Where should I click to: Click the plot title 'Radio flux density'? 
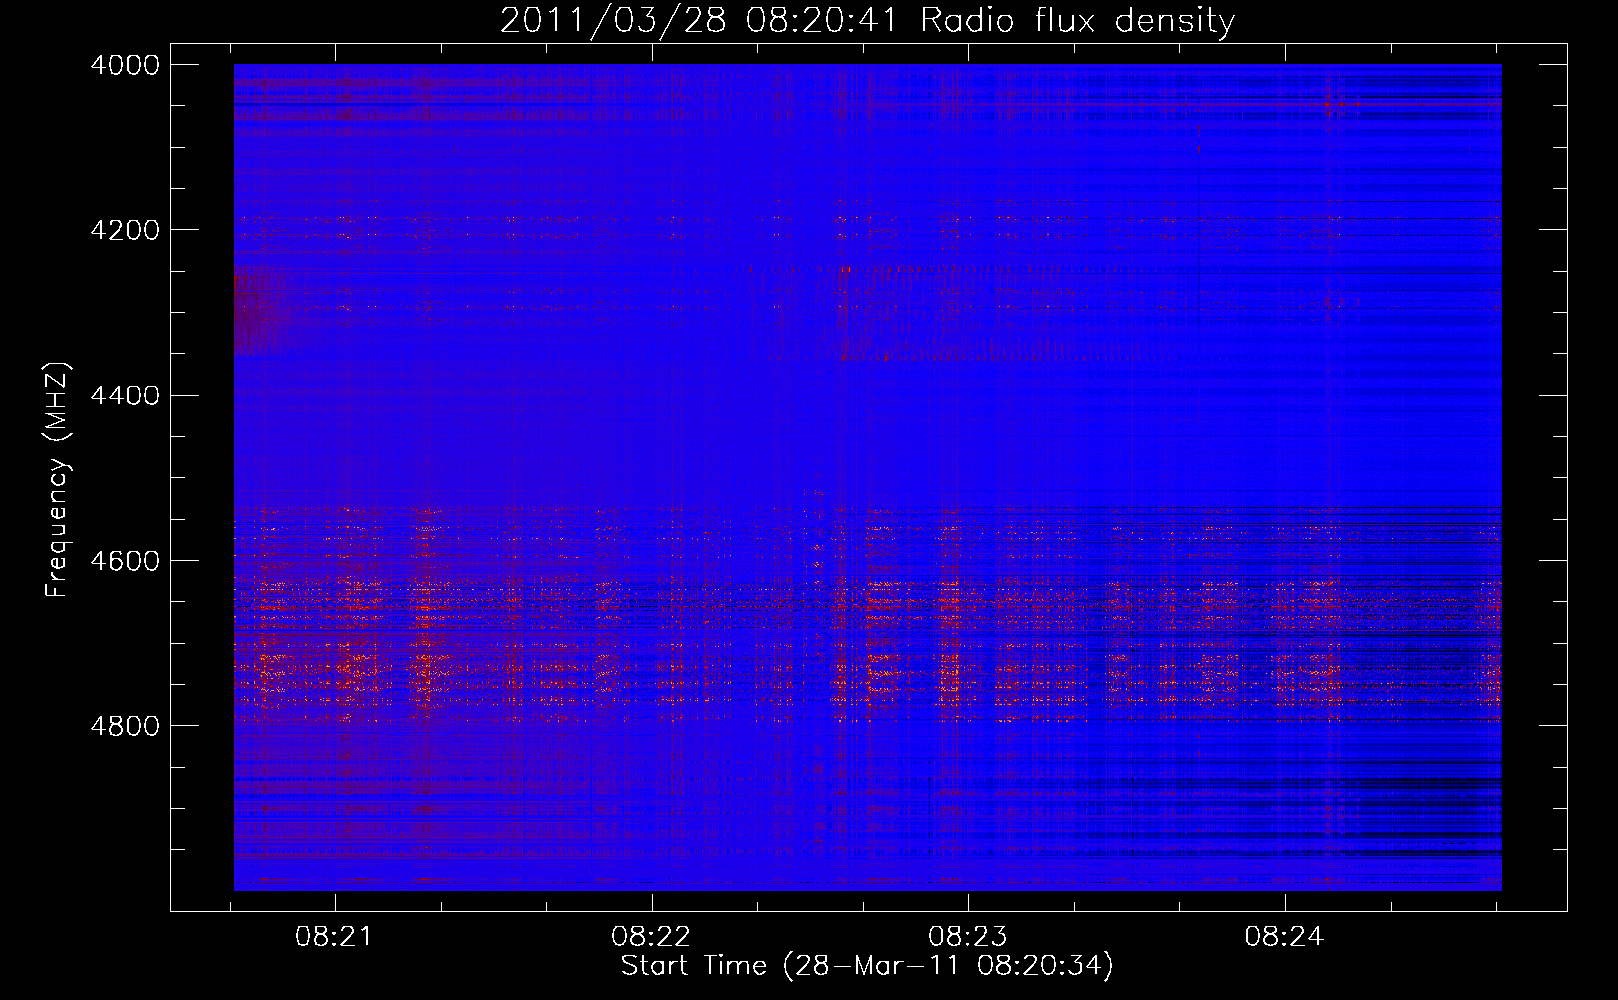click(x=1077, y=20)
